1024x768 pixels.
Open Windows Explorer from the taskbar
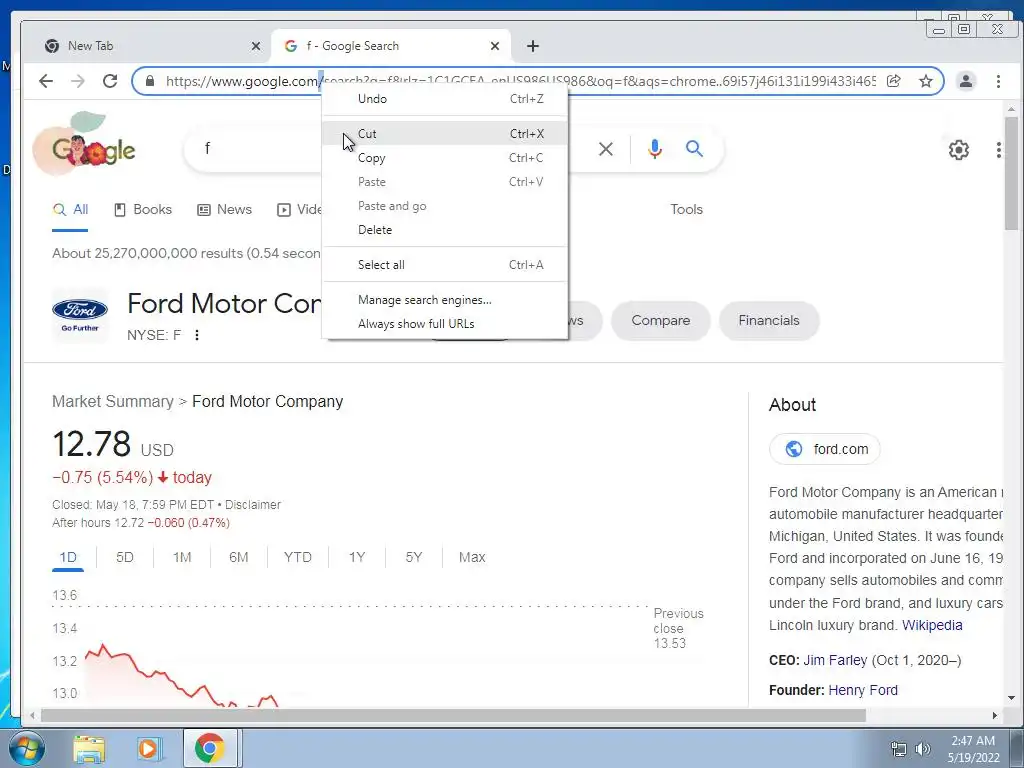[x=89, y=748]
